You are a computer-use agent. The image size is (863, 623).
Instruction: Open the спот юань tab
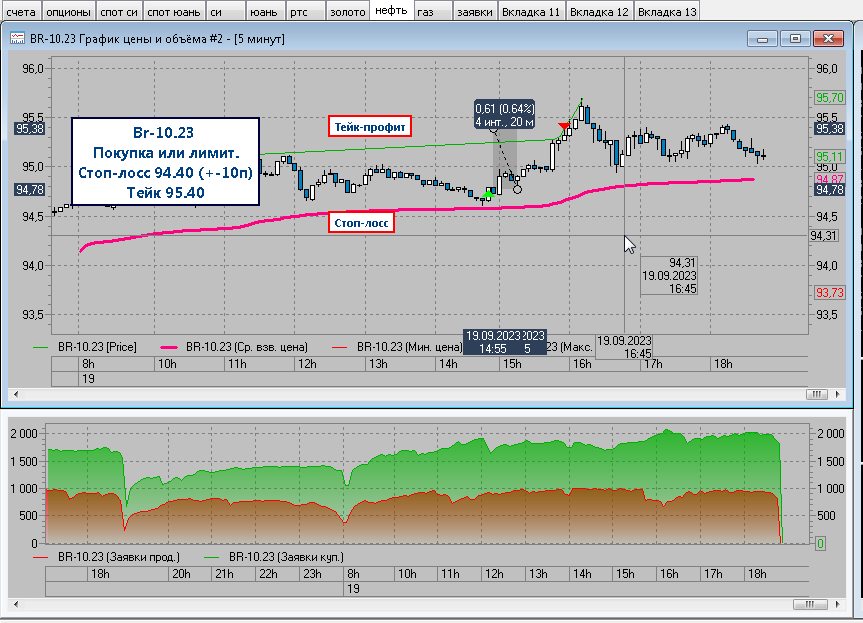(x=174, y=11)
